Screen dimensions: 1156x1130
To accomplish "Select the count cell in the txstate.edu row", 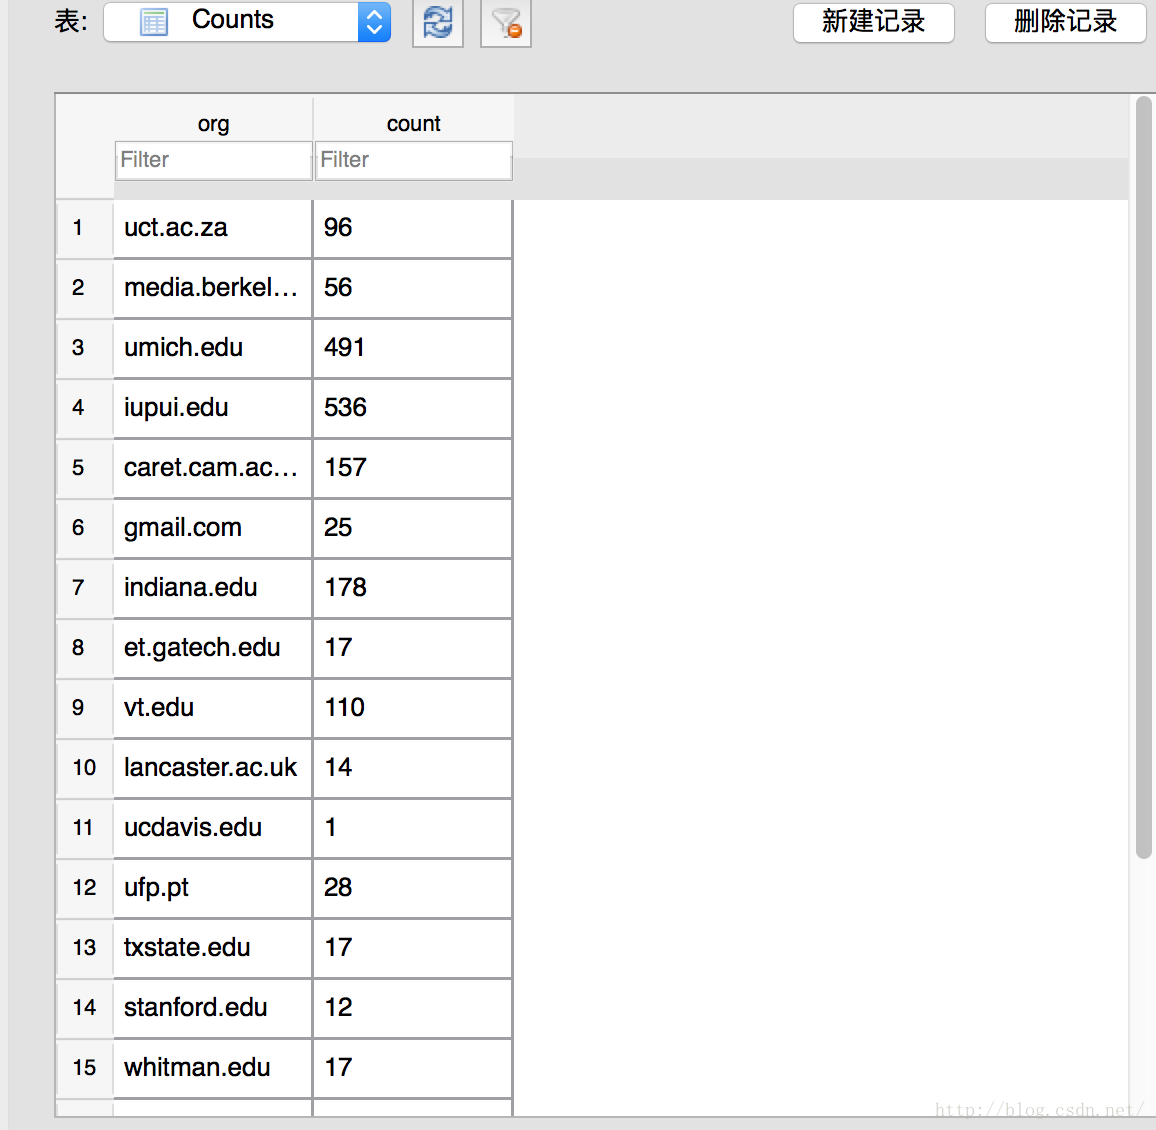I will (413, 948).
